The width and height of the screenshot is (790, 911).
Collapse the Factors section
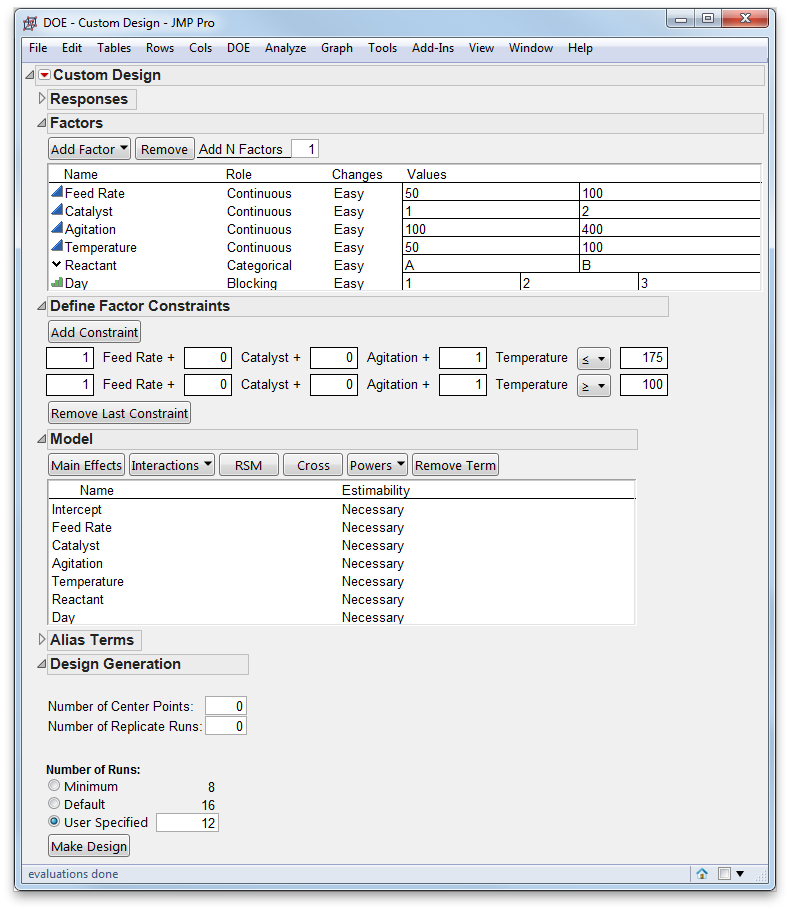(x=42, y=123)
